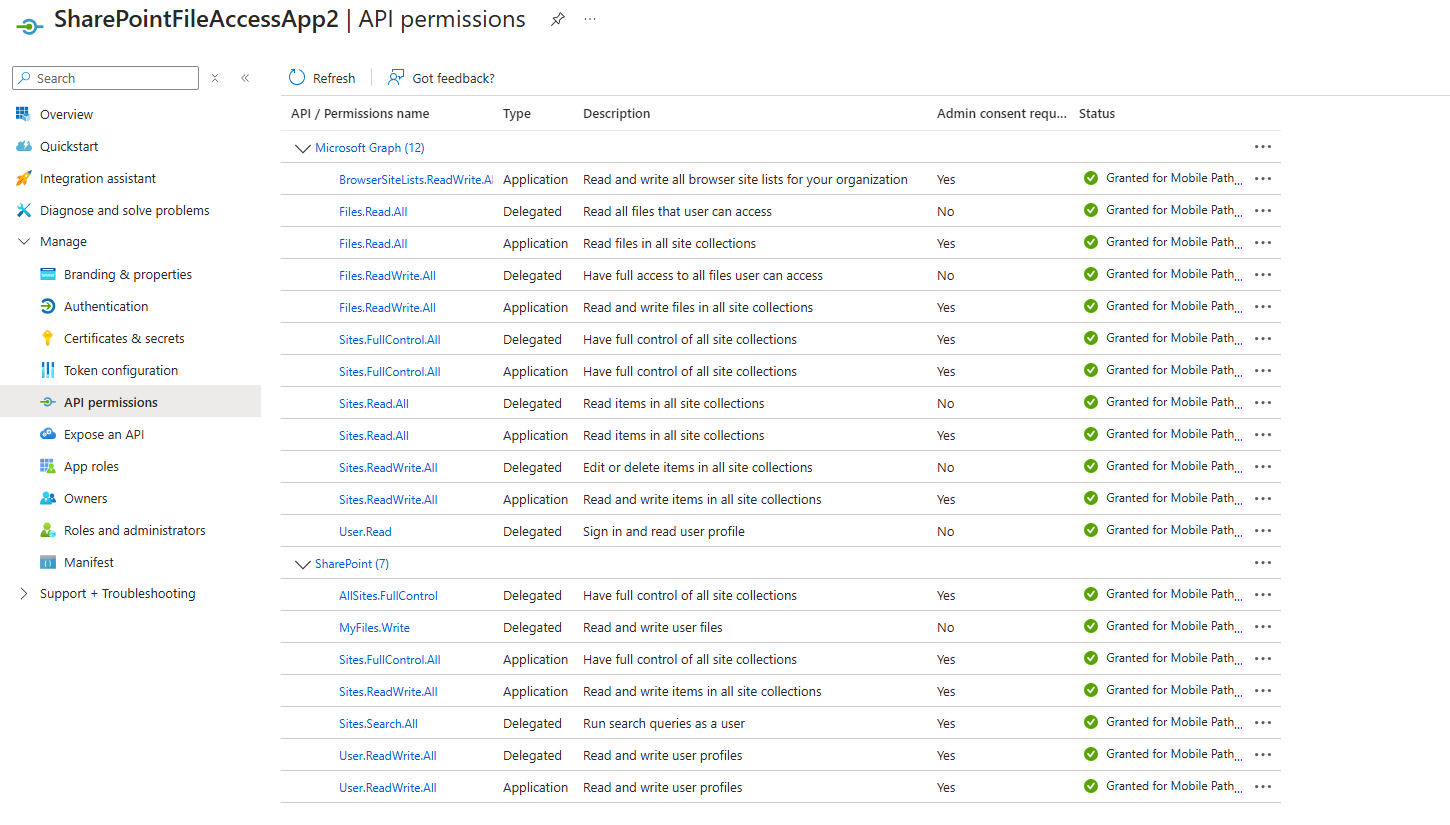
Task: Click 'Read all files that user can access' text
Action: [677, 212]
